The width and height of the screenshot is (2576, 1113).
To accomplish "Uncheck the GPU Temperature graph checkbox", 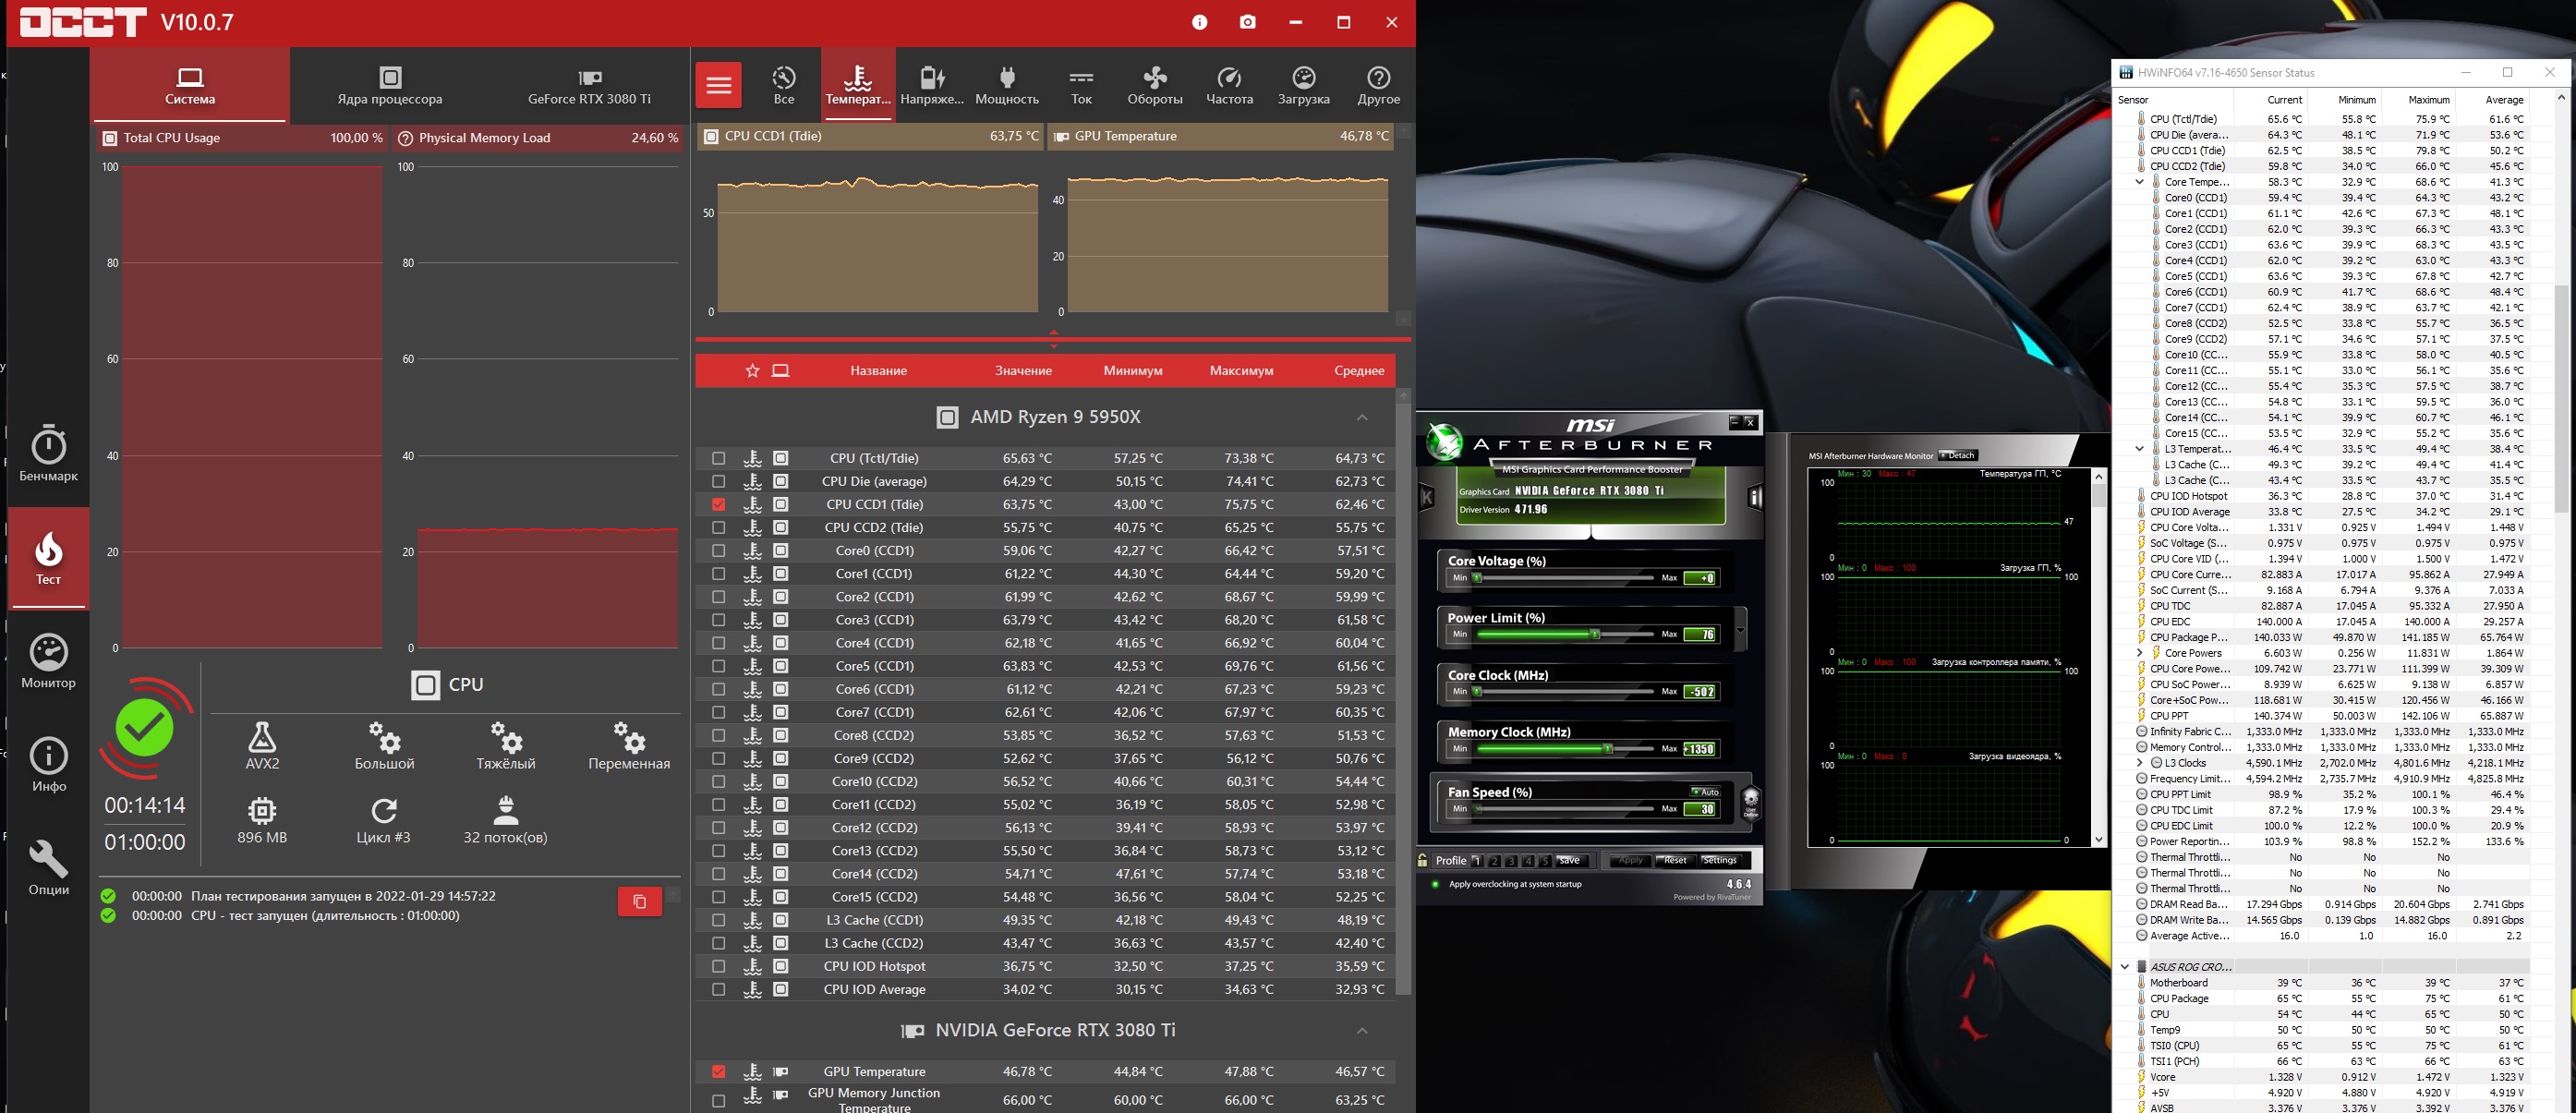I will (x=718, y=1071).
